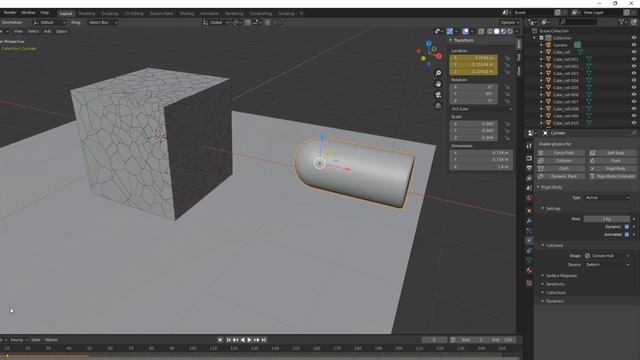Toggle lock on Scale X
640x360 pixels.
point(507,124)
